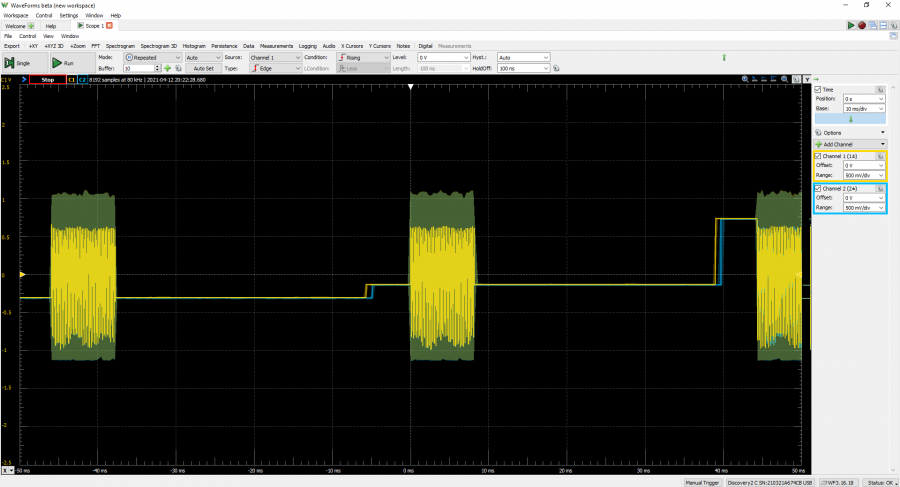
Task: Click the Y axis button above the plot
Action: [807, 79]
